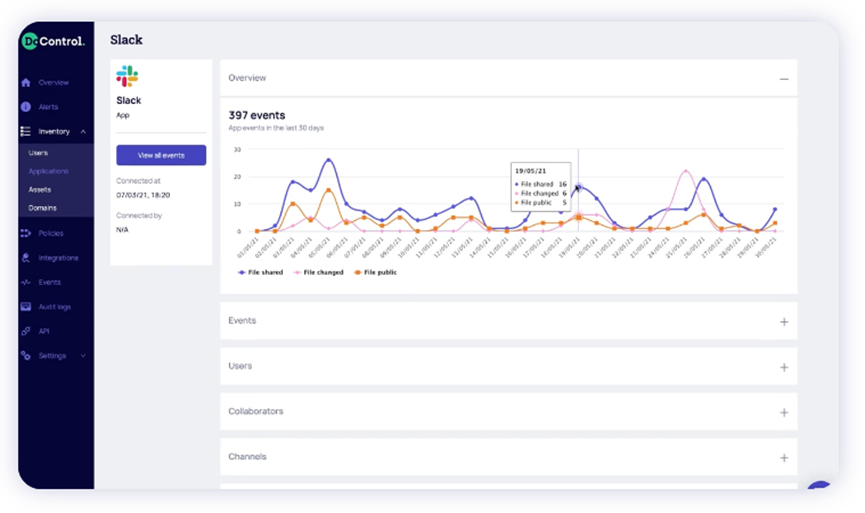Click the Events pulse icon
865x513 pixels.
[26, 282]
